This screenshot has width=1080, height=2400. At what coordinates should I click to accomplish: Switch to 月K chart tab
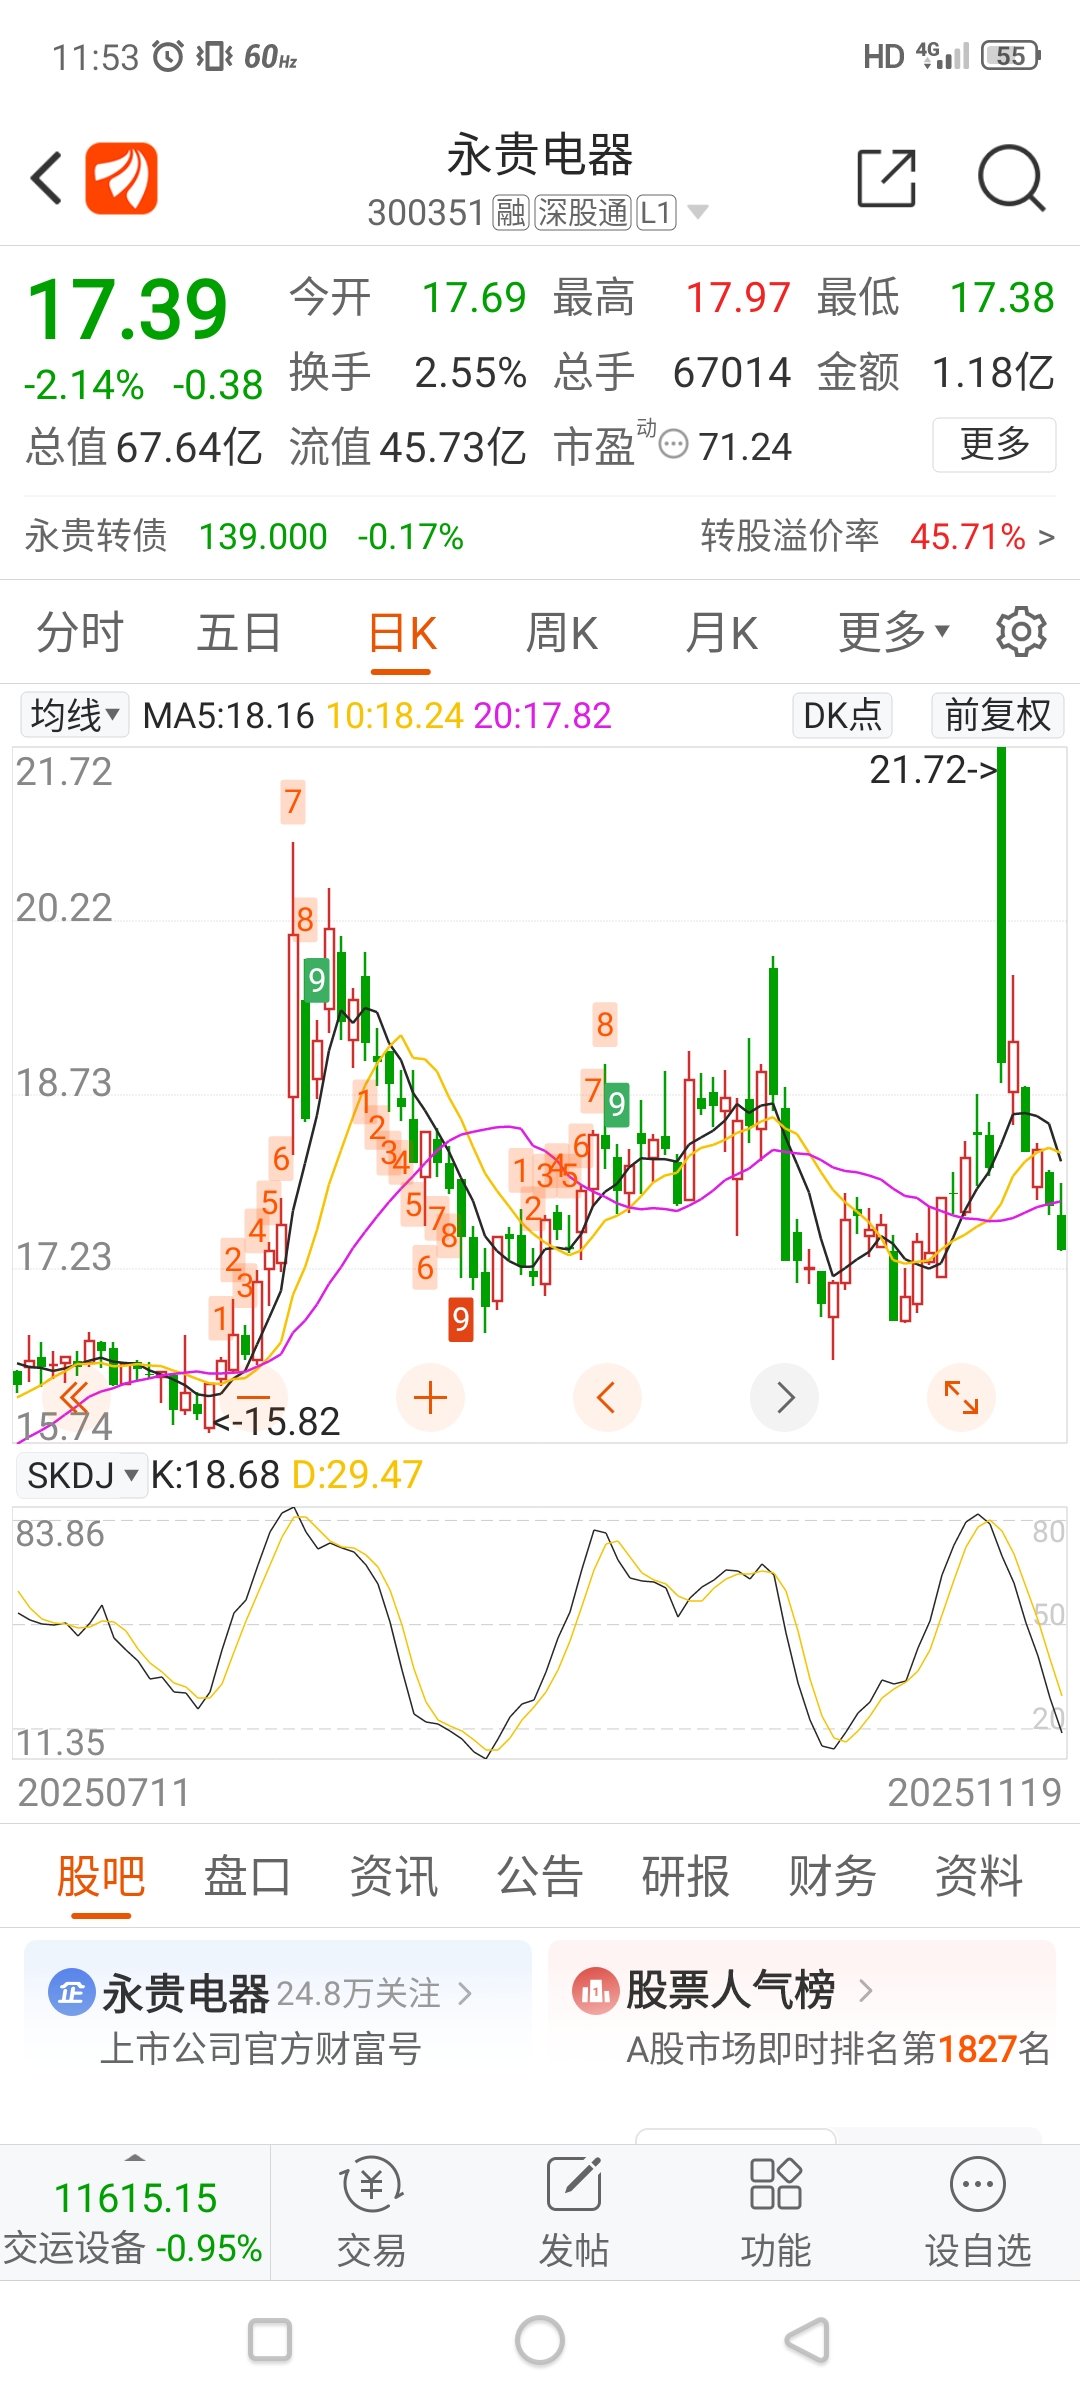coord(721,633)
